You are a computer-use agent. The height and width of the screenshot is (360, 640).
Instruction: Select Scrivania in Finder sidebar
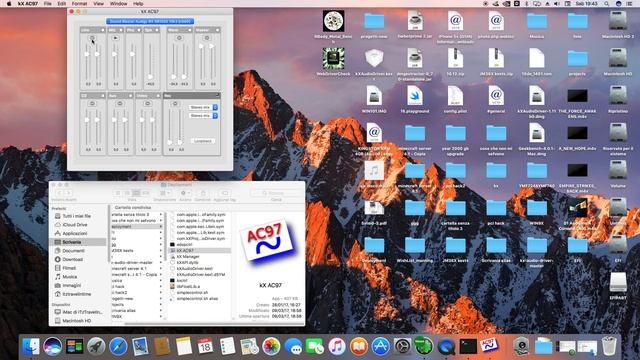(x=79, y=242)
